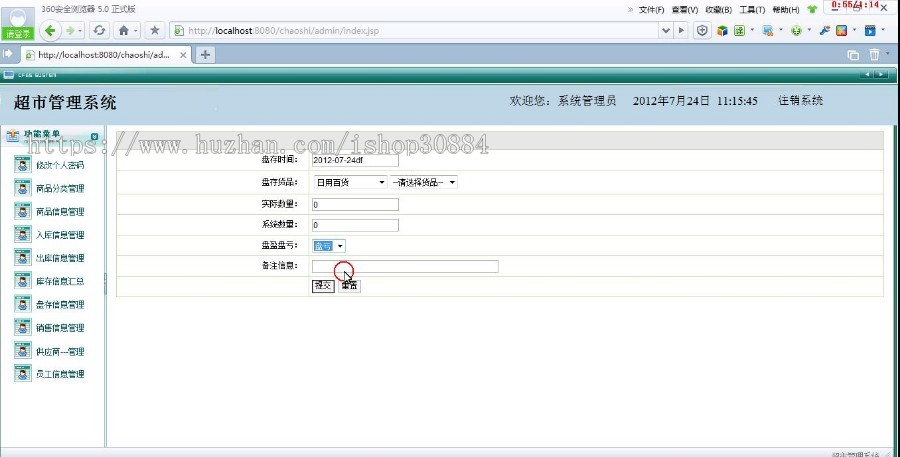Reload the page with the refresh icon
The height and width of the screenshot is (457, 900).
pos(99,30)
